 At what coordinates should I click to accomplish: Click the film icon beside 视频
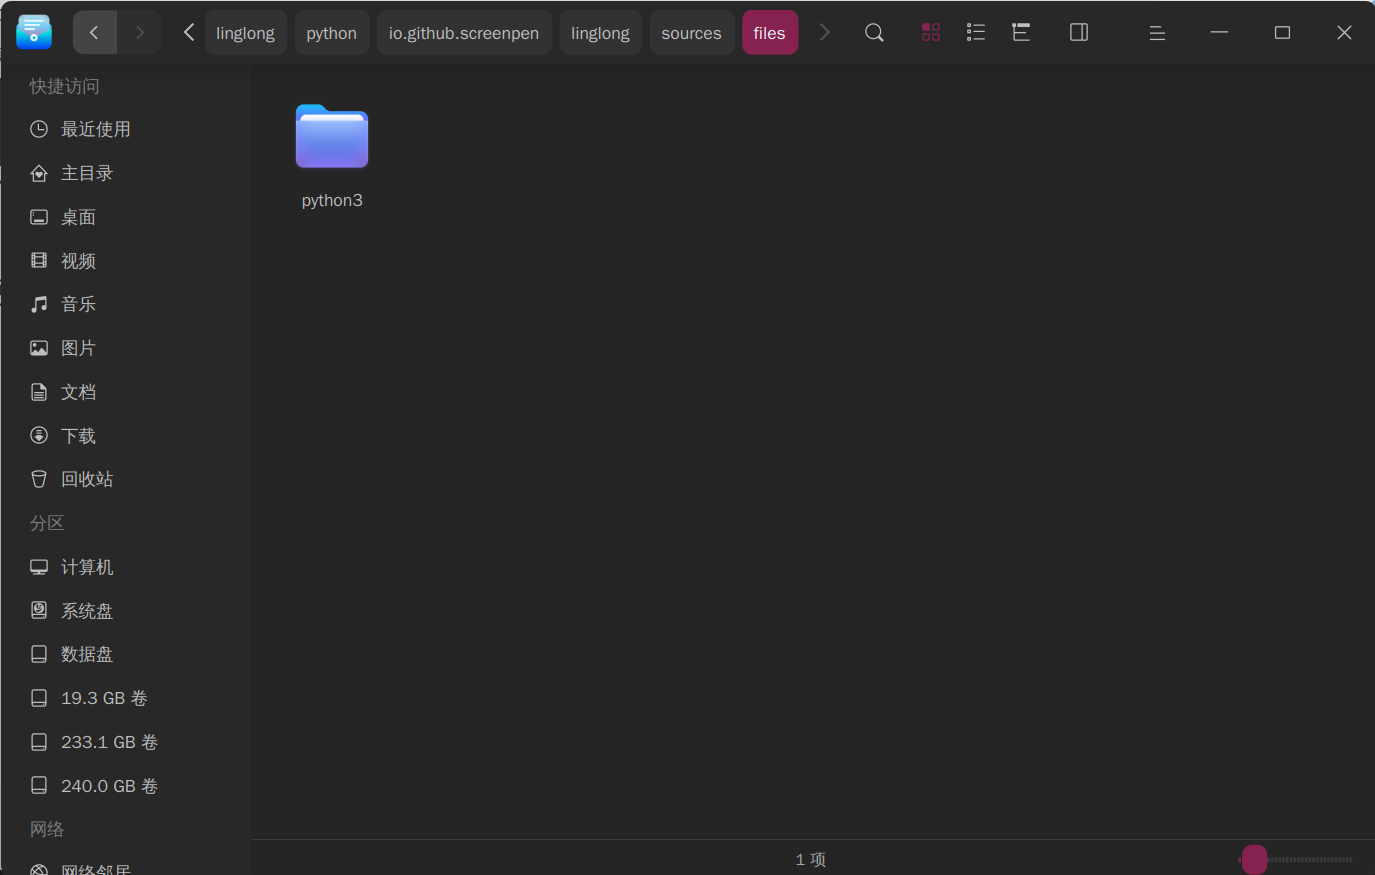39,261
